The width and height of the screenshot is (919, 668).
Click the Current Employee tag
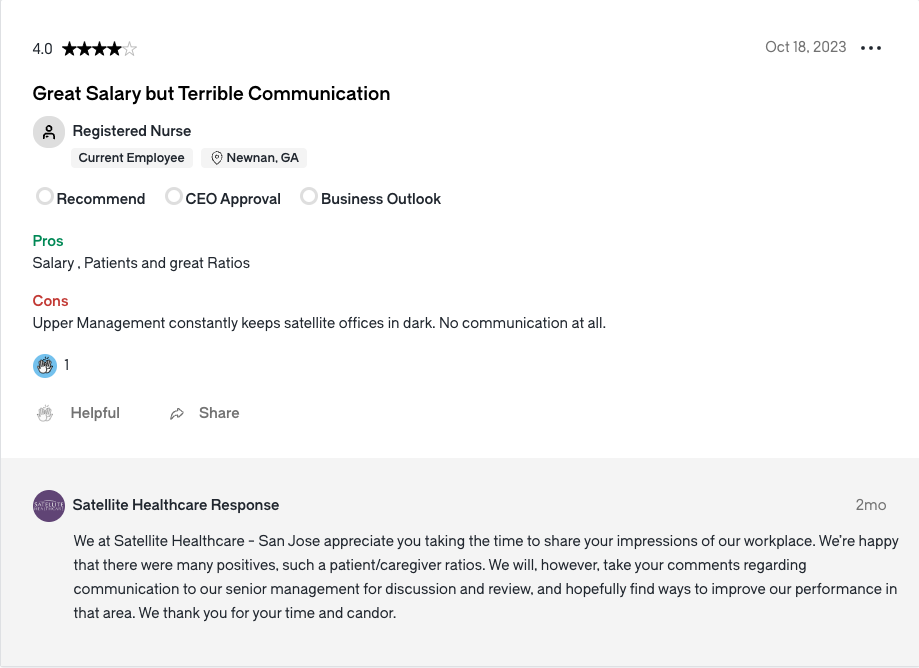click(x=131, y=157)
